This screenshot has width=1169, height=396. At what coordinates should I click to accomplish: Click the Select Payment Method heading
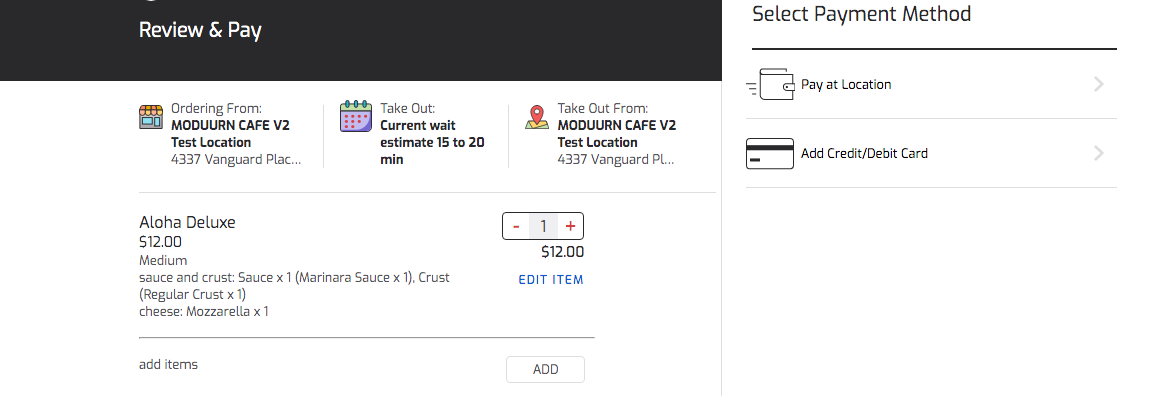pos(861,13)
